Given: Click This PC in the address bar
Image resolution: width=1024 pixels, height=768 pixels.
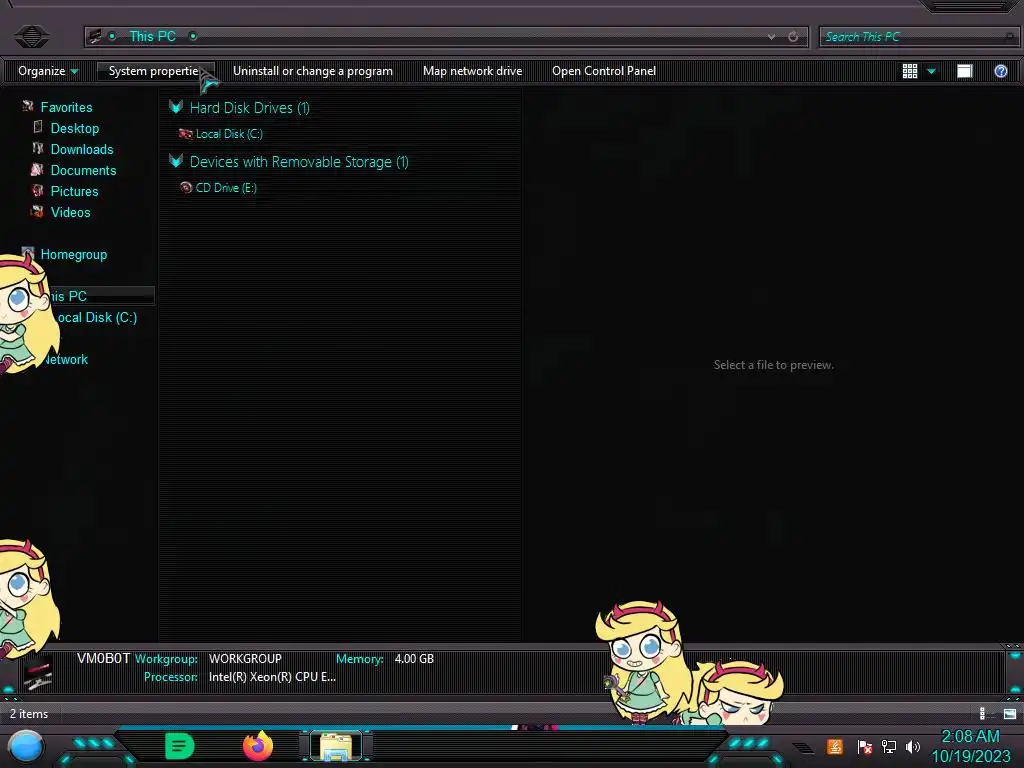Looking at the screenshot, I should tap(152, 37).
